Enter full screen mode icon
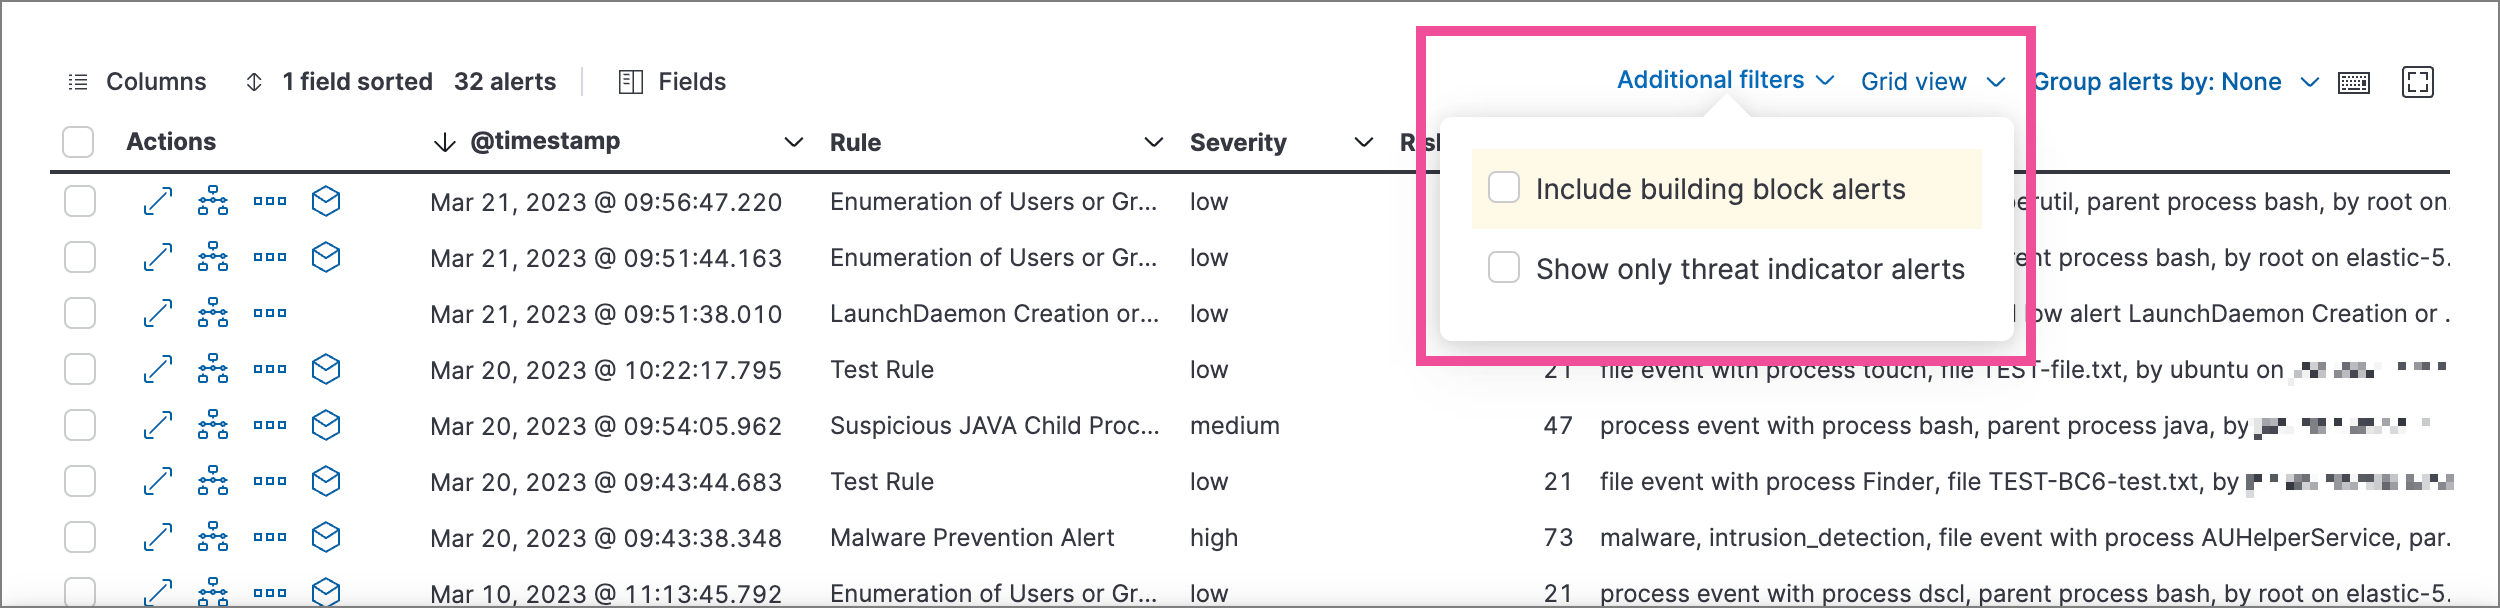 [2419, 83]
